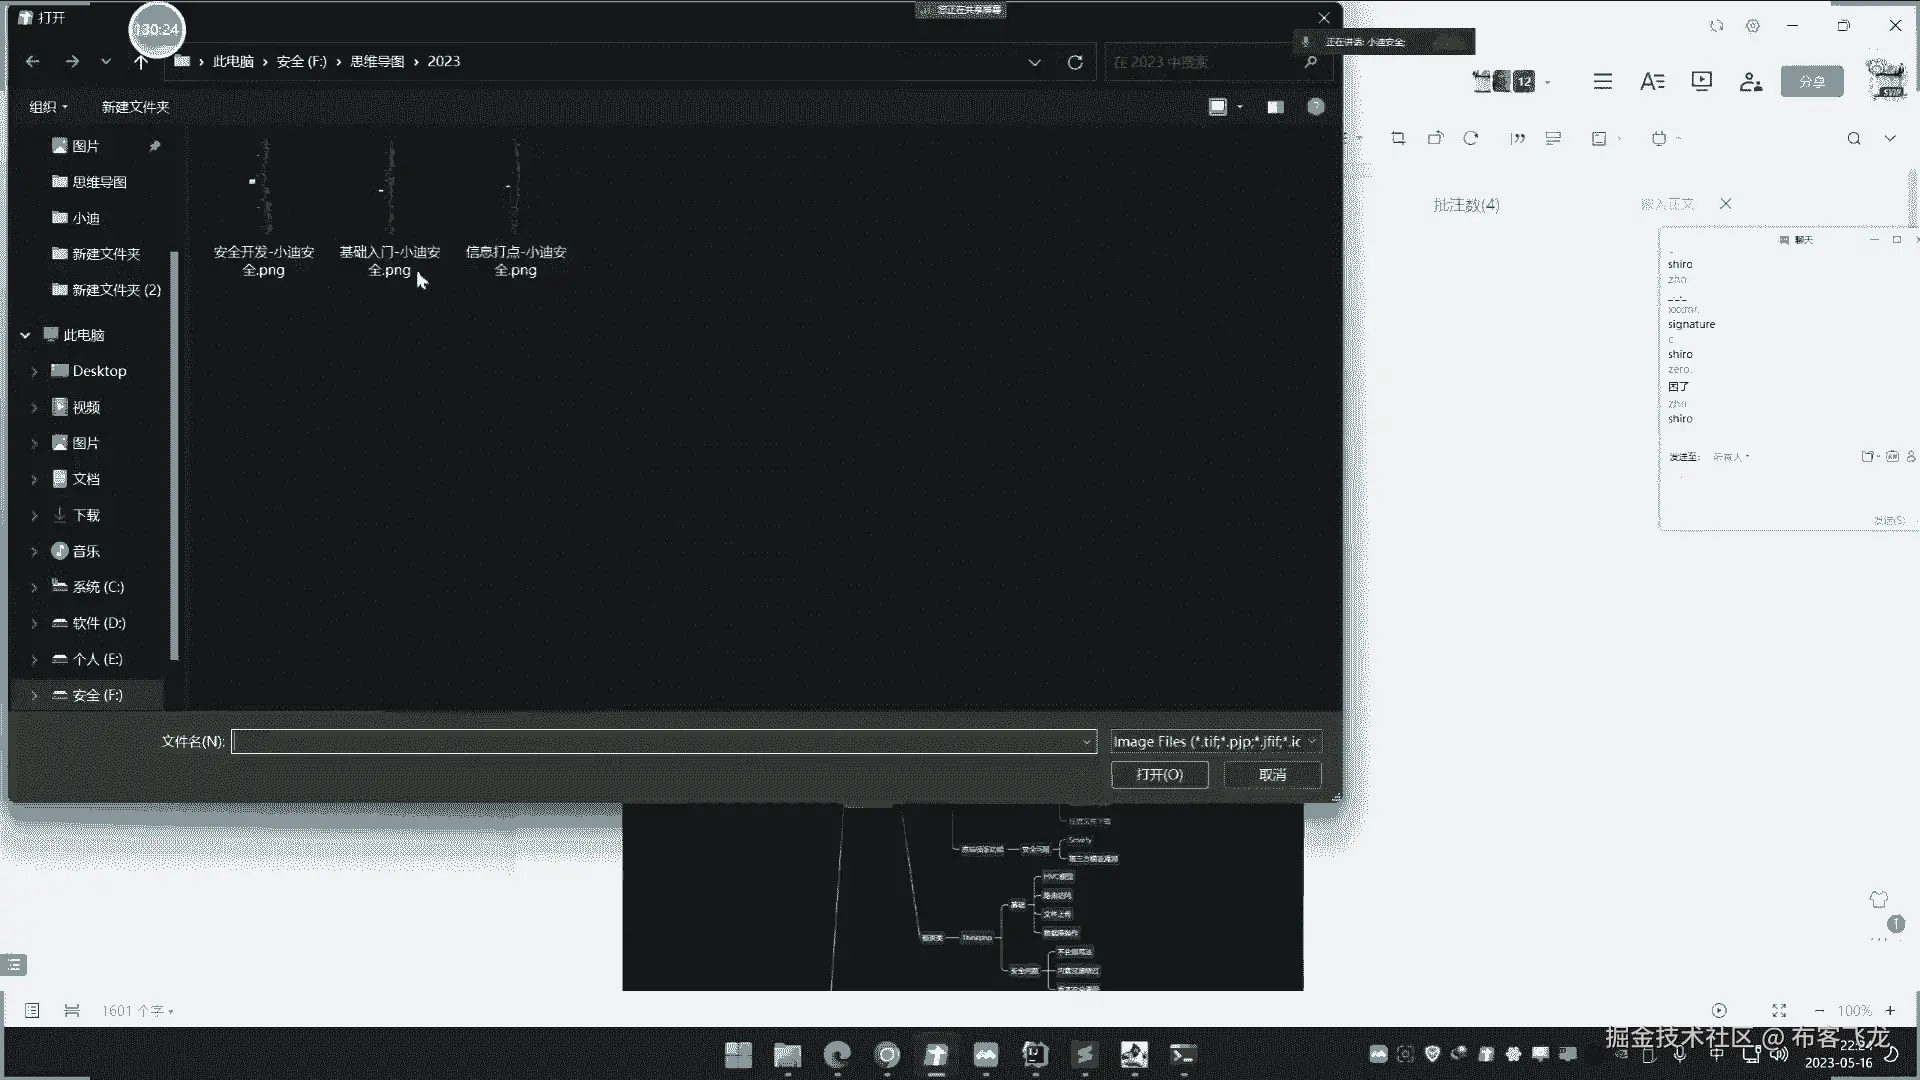Click the 取消 button

1272,775
